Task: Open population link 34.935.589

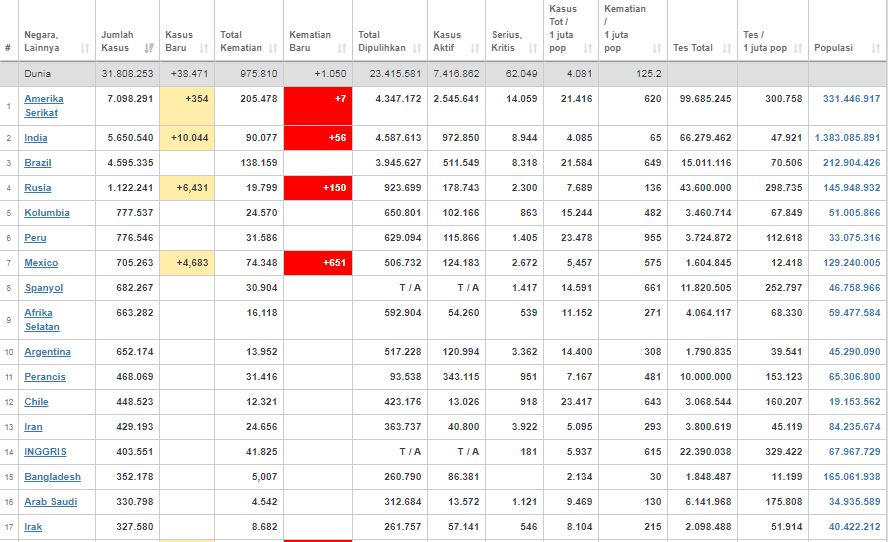Action: (x=854, y=501)
